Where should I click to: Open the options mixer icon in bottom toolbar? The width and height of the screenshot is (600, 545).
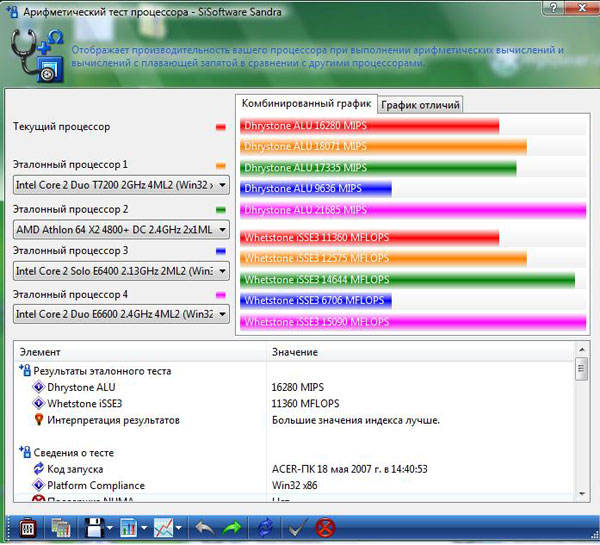[28, 529]
